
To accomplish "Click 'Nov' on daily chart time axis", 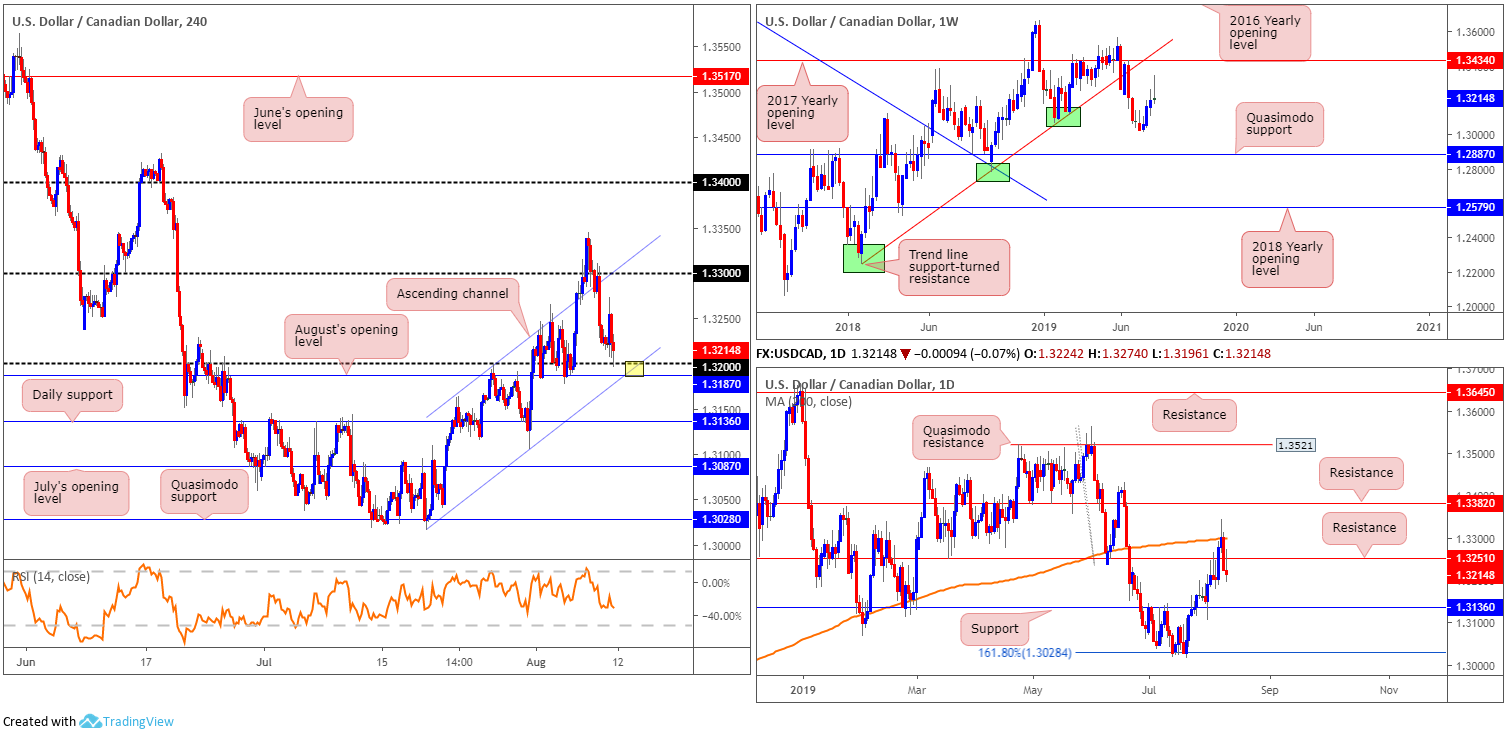I will pyautogui.click(x=1387, y=690).
